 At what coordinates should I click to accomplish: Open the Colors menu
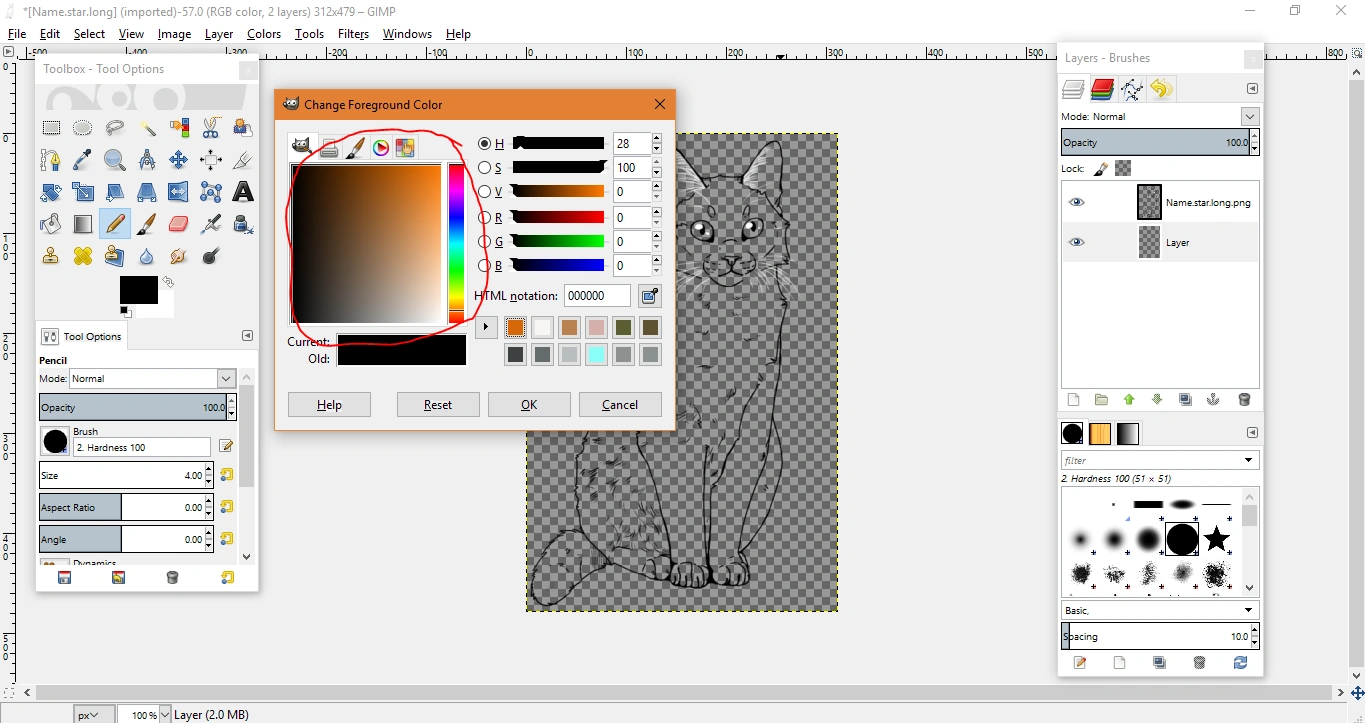pos(264,34)
